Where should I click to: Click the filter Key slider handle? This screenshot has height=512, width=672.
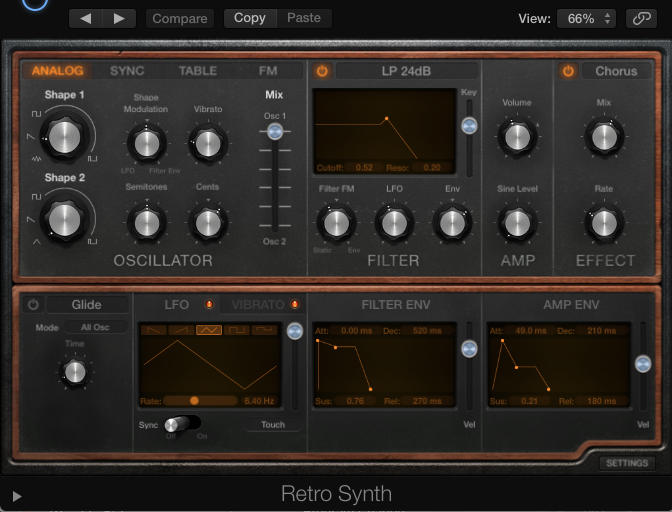point(469,126)
